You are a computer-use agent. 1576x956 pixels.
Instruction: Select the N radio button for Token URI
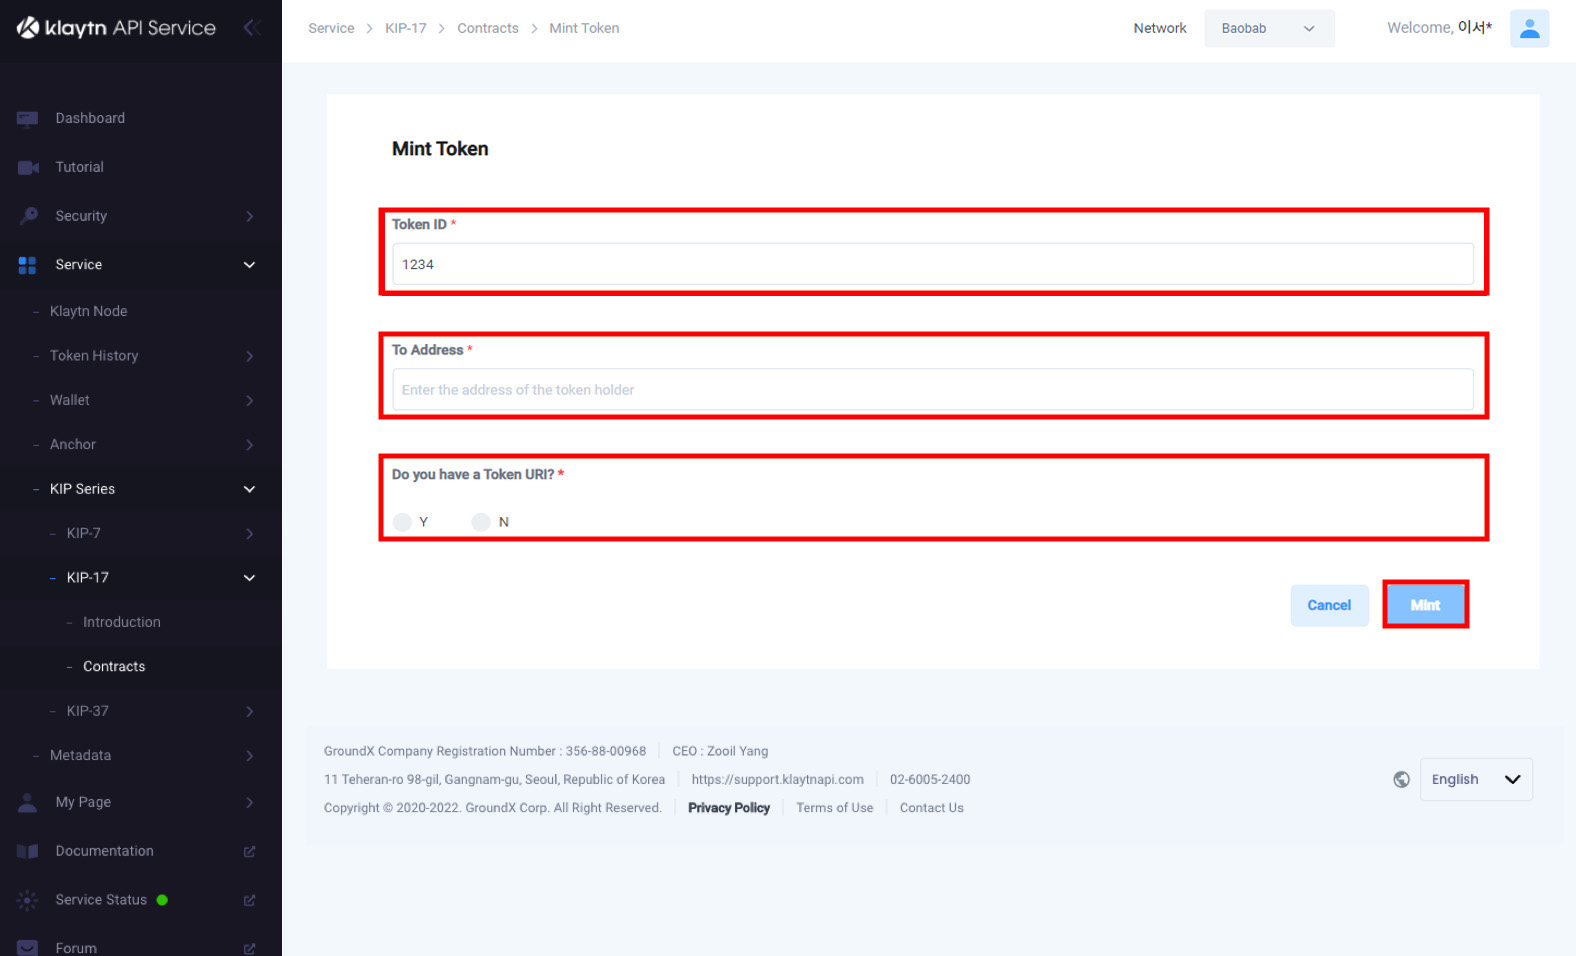pos(481,522)
